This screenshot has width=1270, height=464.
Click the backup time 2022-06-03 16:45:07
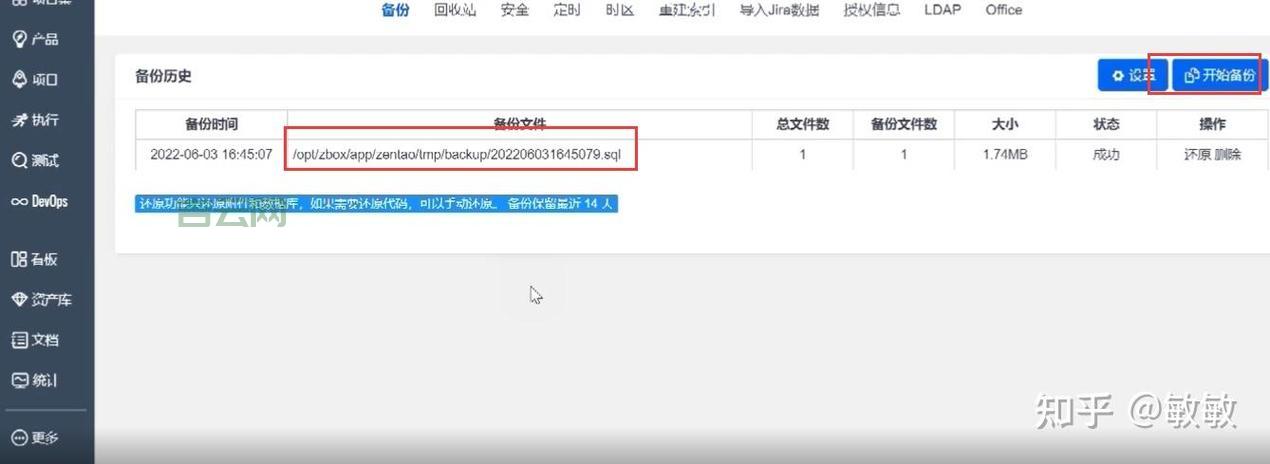[x=211, y=155]
